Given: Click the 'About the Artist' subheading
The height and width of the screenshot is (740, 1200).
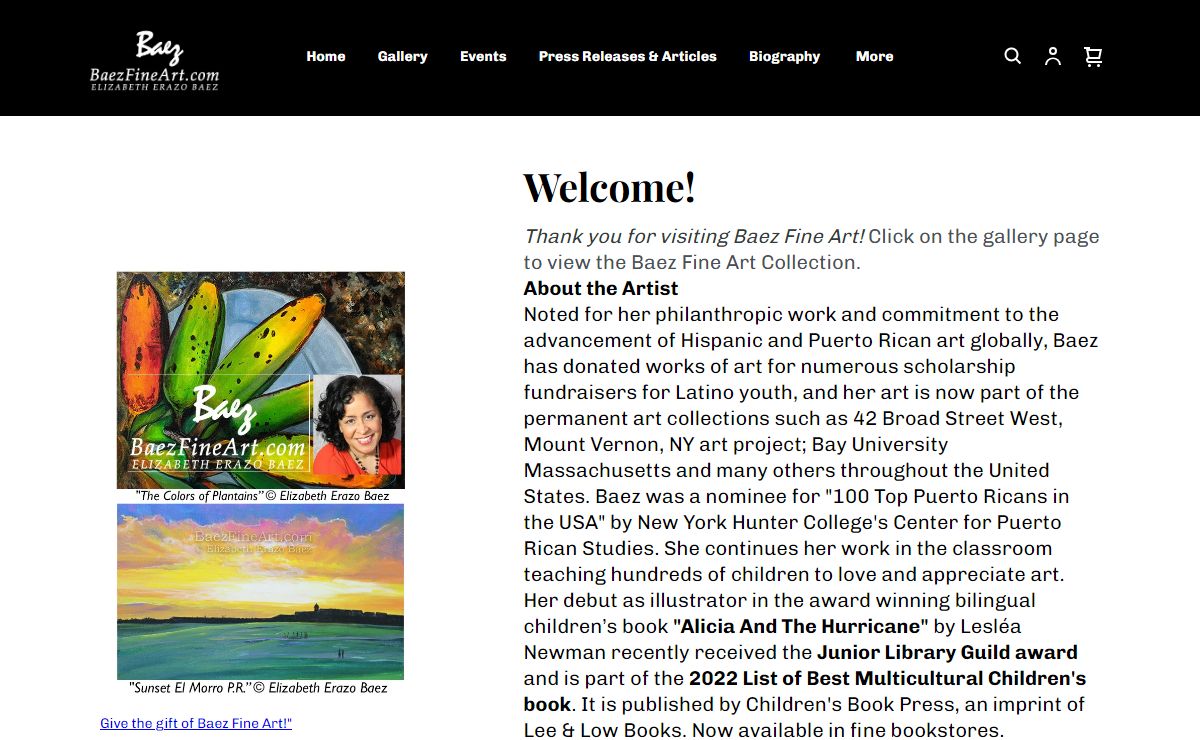Looking at the screenshot, I should click(x=601, y=288).
